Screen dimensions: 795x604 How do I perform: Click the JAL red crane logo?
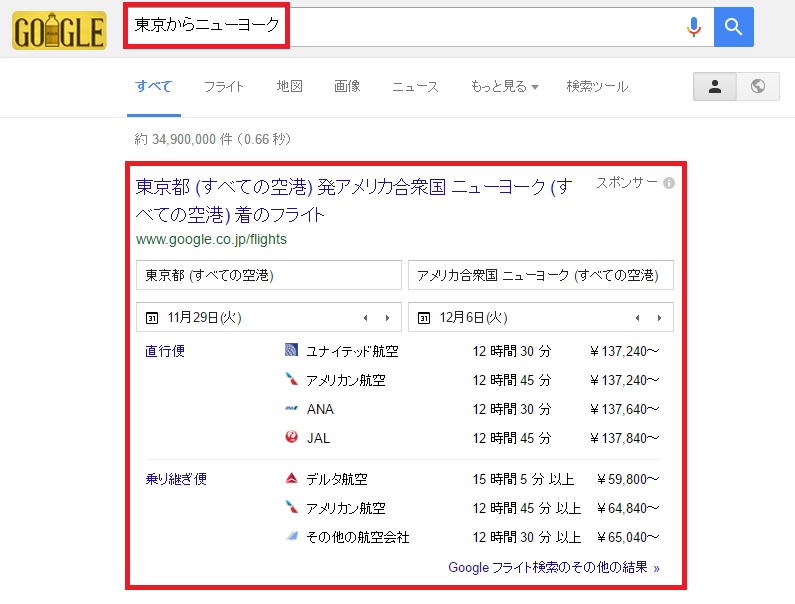(291, 437)
